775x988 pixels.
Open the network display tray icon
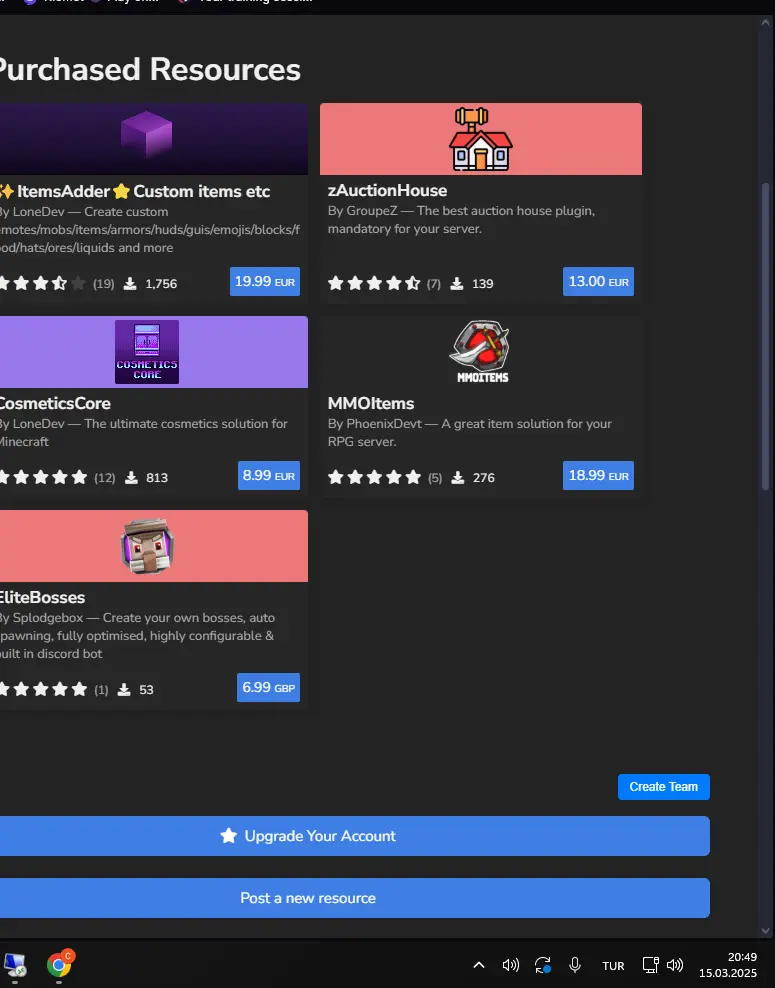pyautogui.click(x=650, y=965)
